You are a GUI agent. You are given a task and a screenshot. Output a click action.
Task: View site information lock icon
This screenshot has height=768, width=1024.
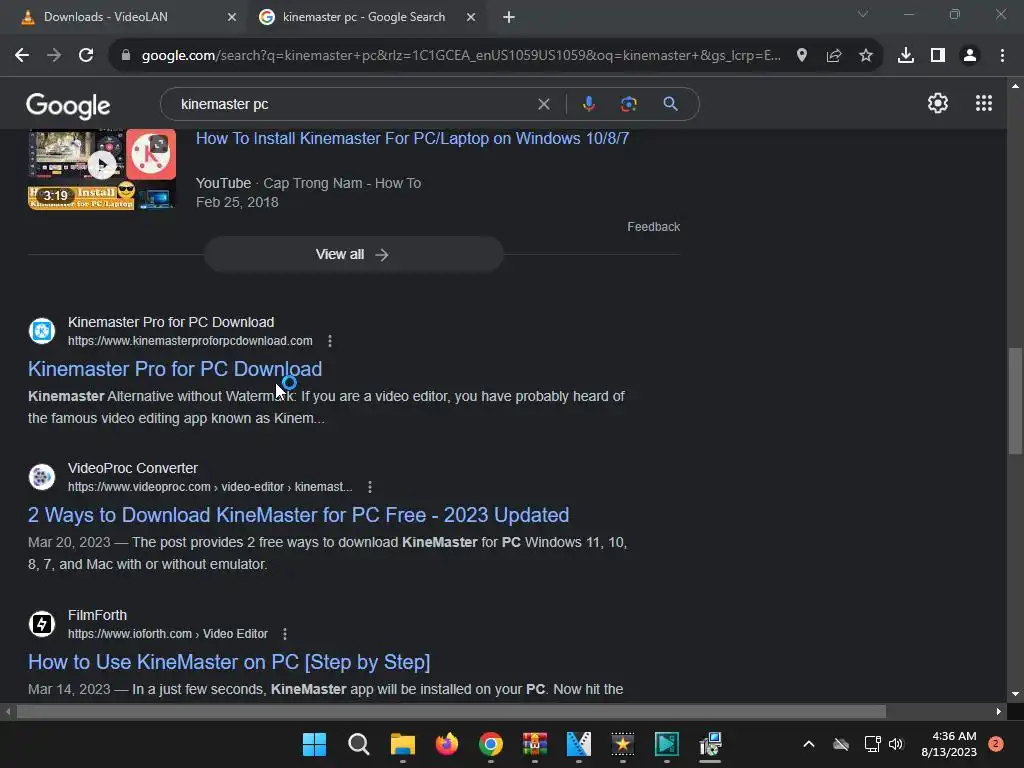(126, 56)
